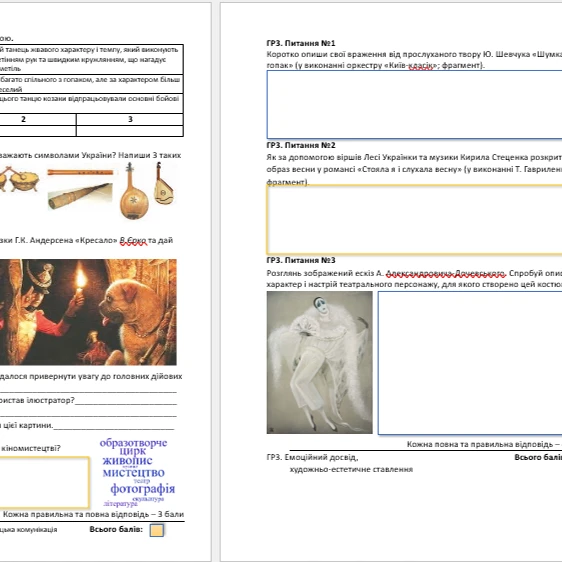
Task: Click the table cell labeled 3
Action: point(130,119)
